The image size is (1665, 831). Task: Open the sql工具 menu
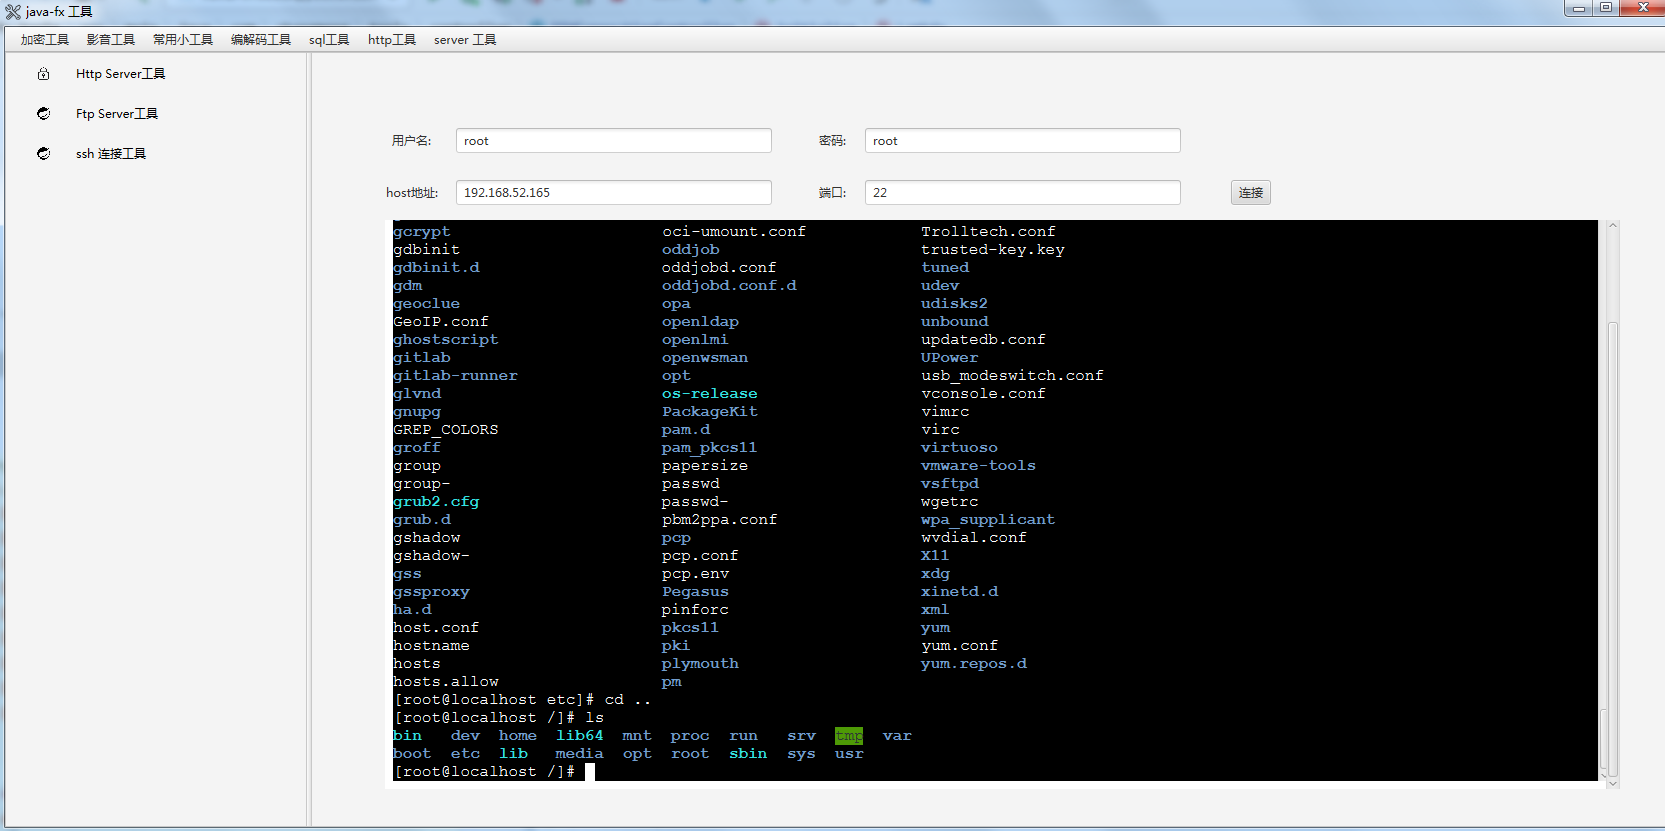[x=329, y=40]
